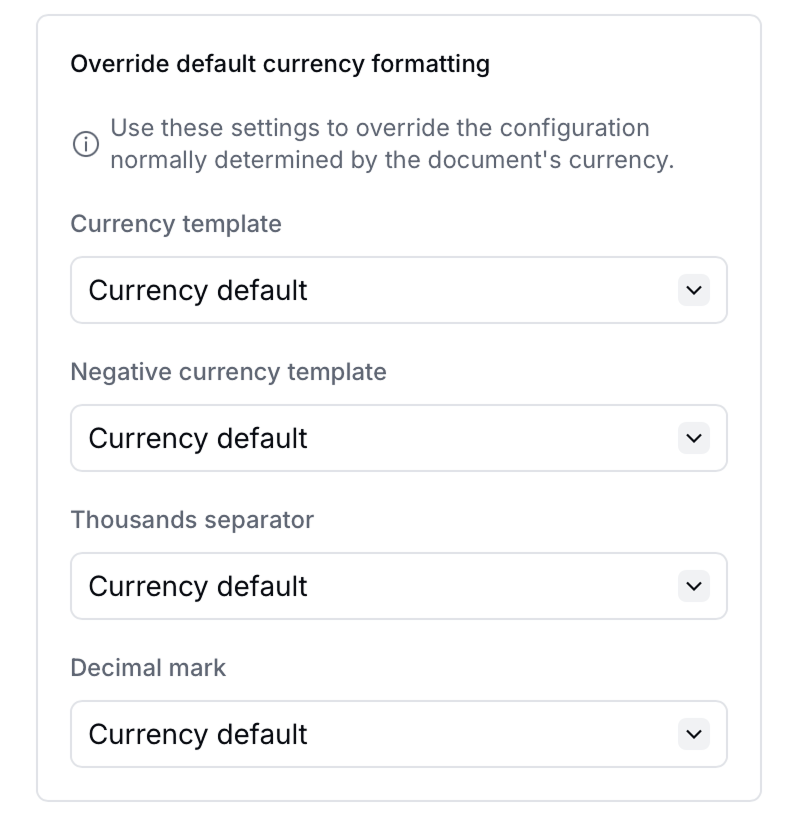Image resolution: width=798 pixels, height=826 pixels.
Task: Click the info circle icon
Action: coord(86,145)
